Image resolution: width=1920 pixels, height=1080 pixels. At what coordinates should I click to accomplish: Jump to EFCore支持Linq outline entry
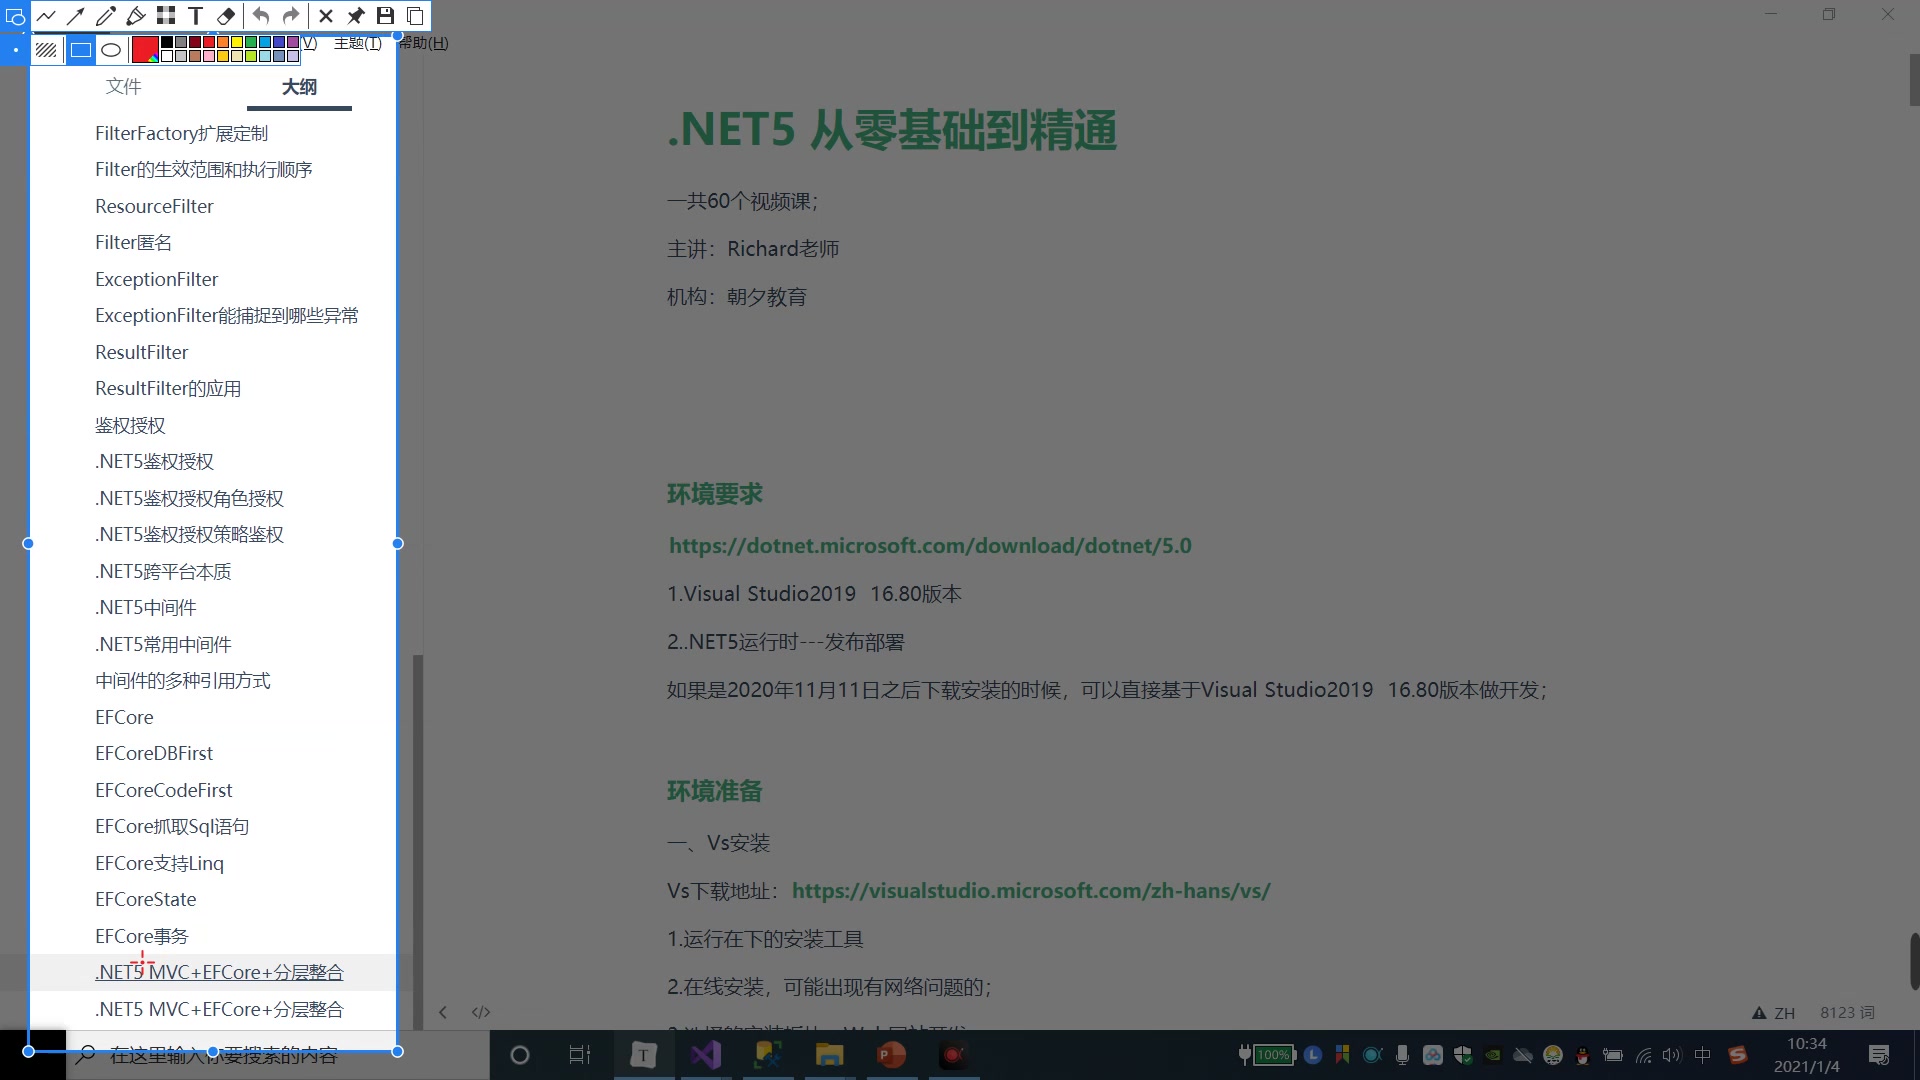[x=159, y=863]
